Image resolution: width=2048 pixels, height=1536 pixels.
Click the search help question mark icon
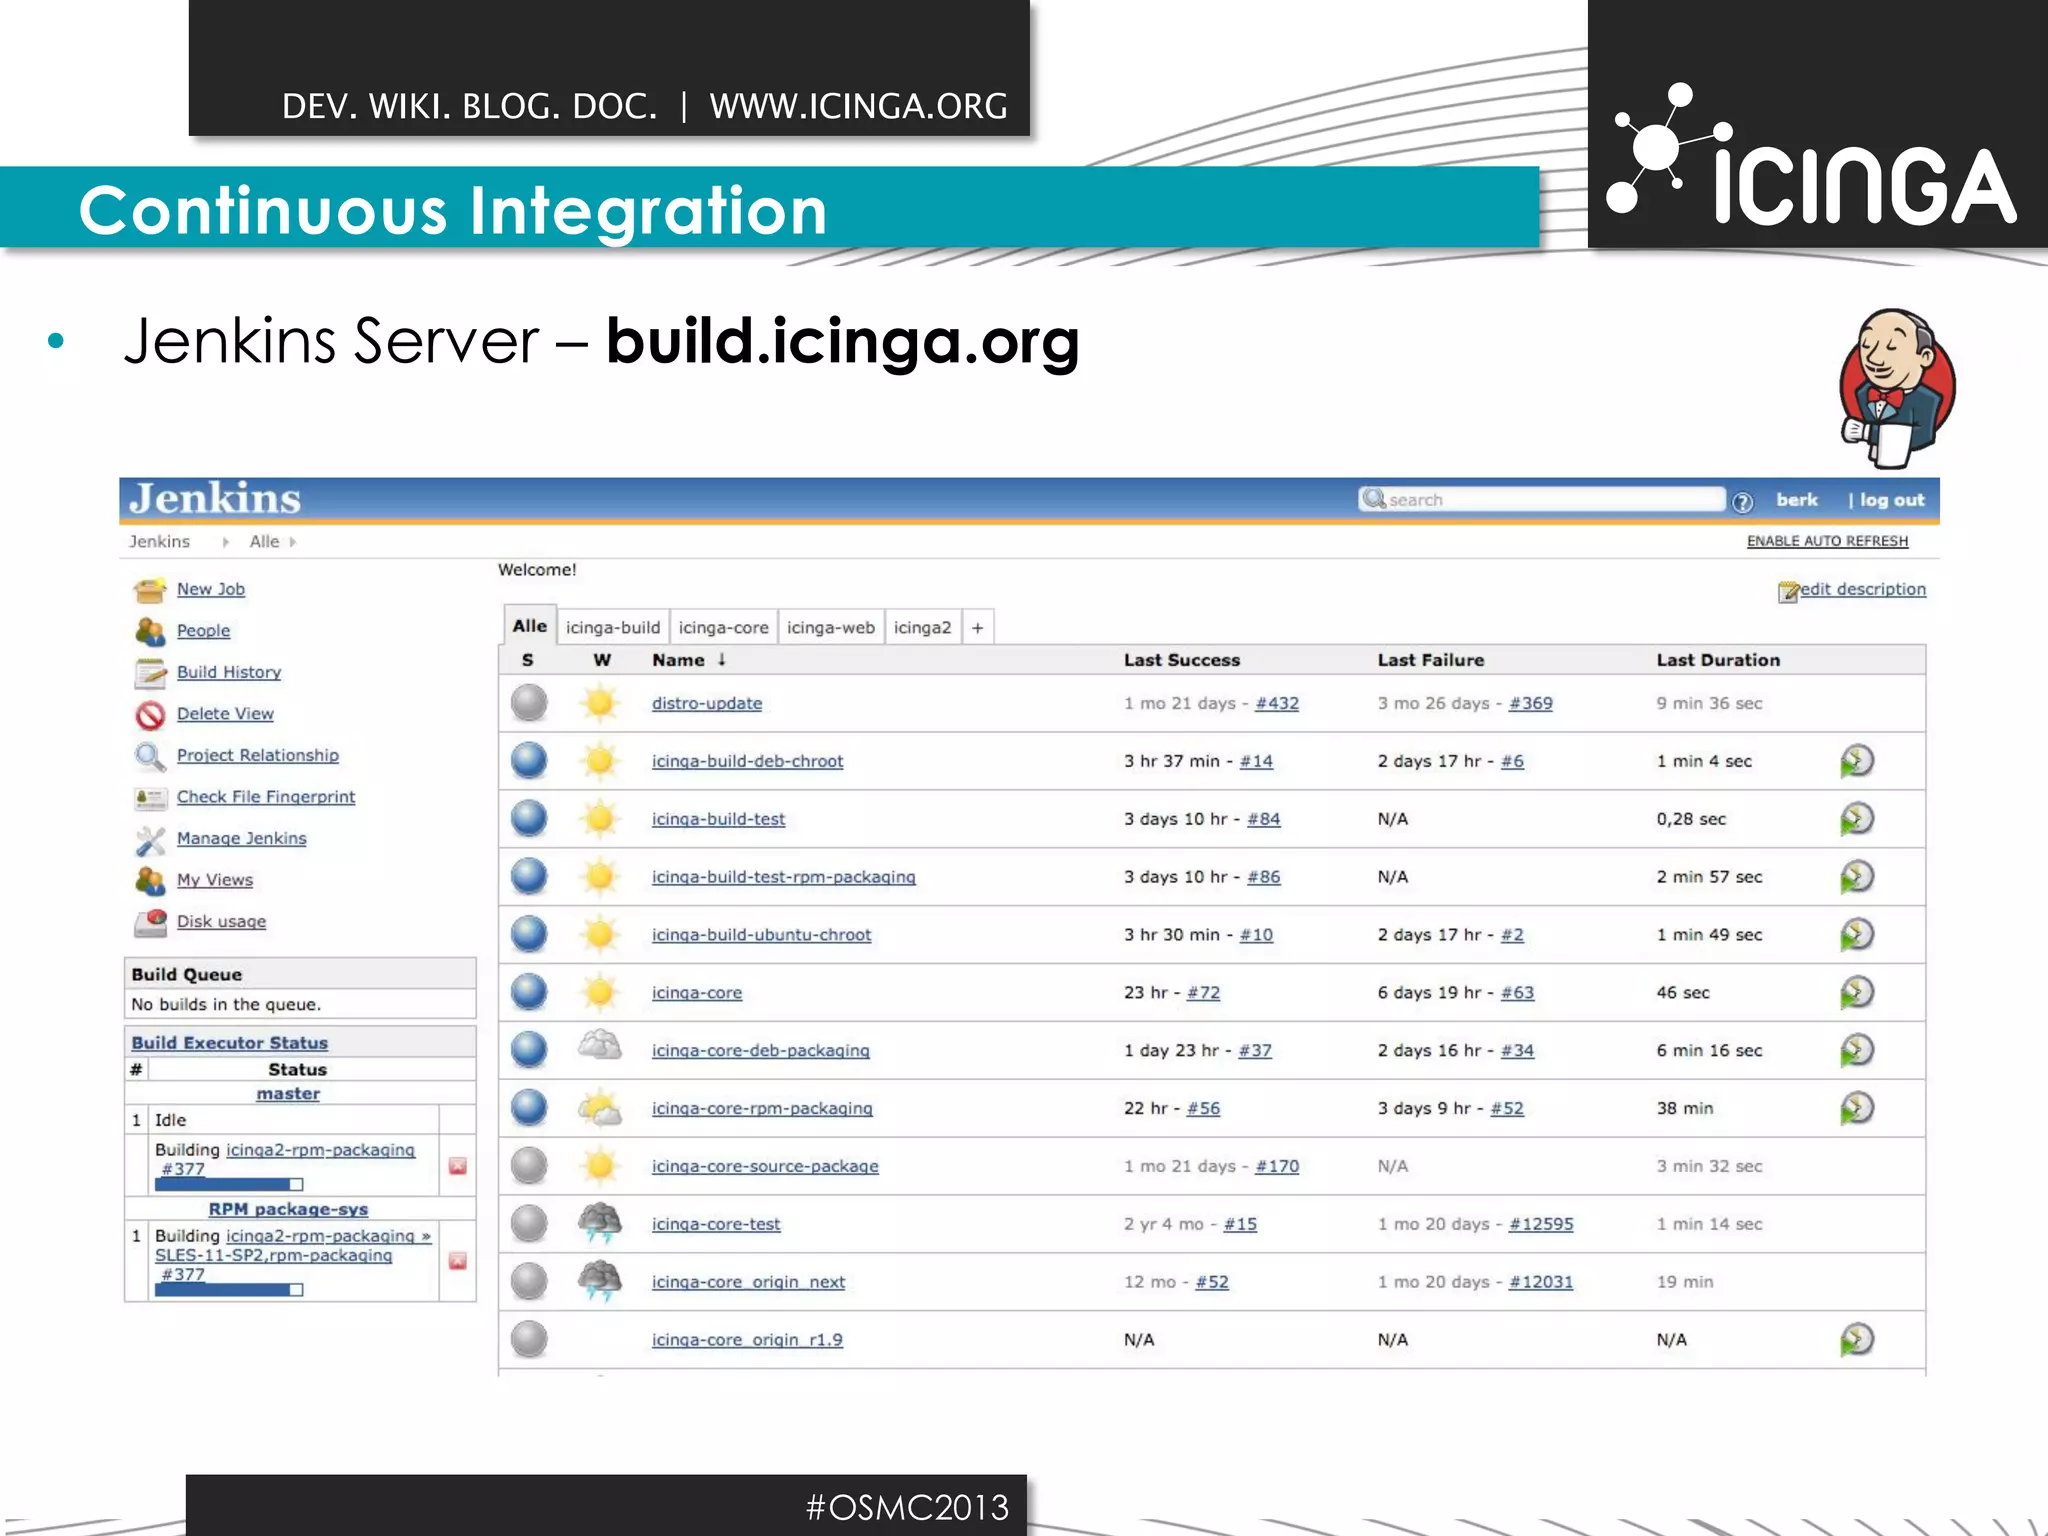point(1742,502)
